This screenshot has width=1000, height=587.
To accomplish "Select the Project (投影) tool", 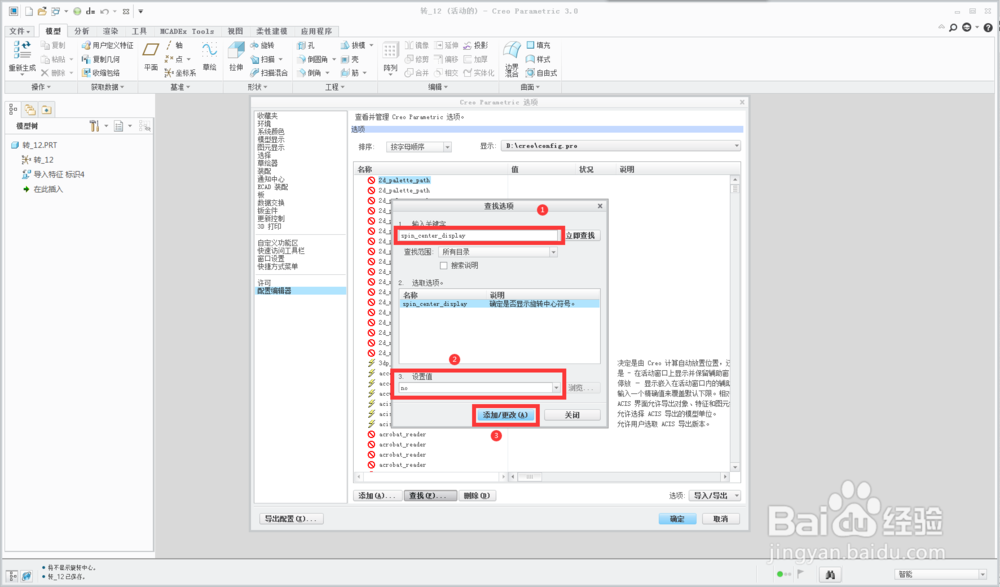I will click(x=476, y=45).
